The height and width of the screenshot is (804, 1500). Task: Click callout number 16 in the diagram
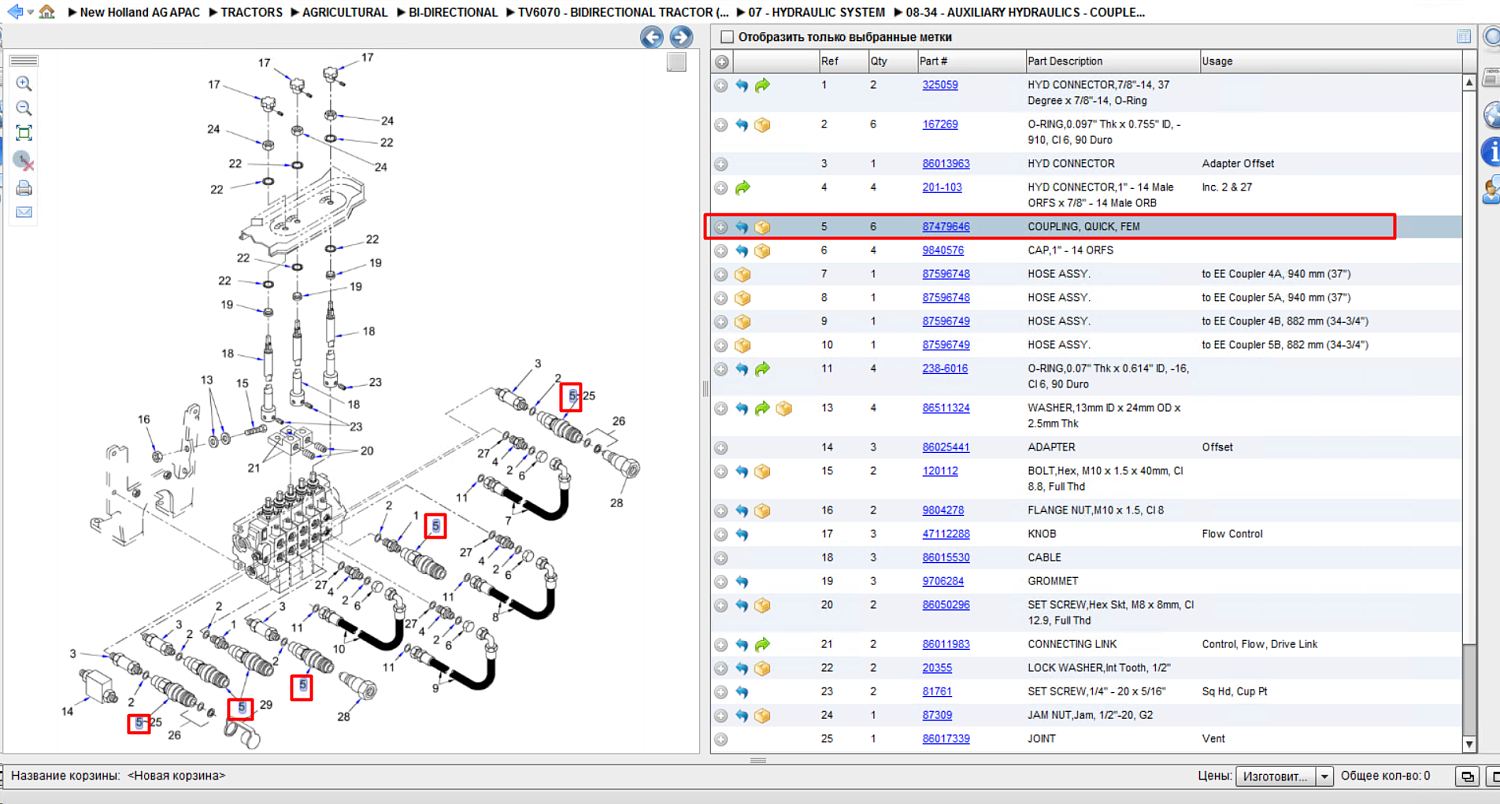click(144, 420)
